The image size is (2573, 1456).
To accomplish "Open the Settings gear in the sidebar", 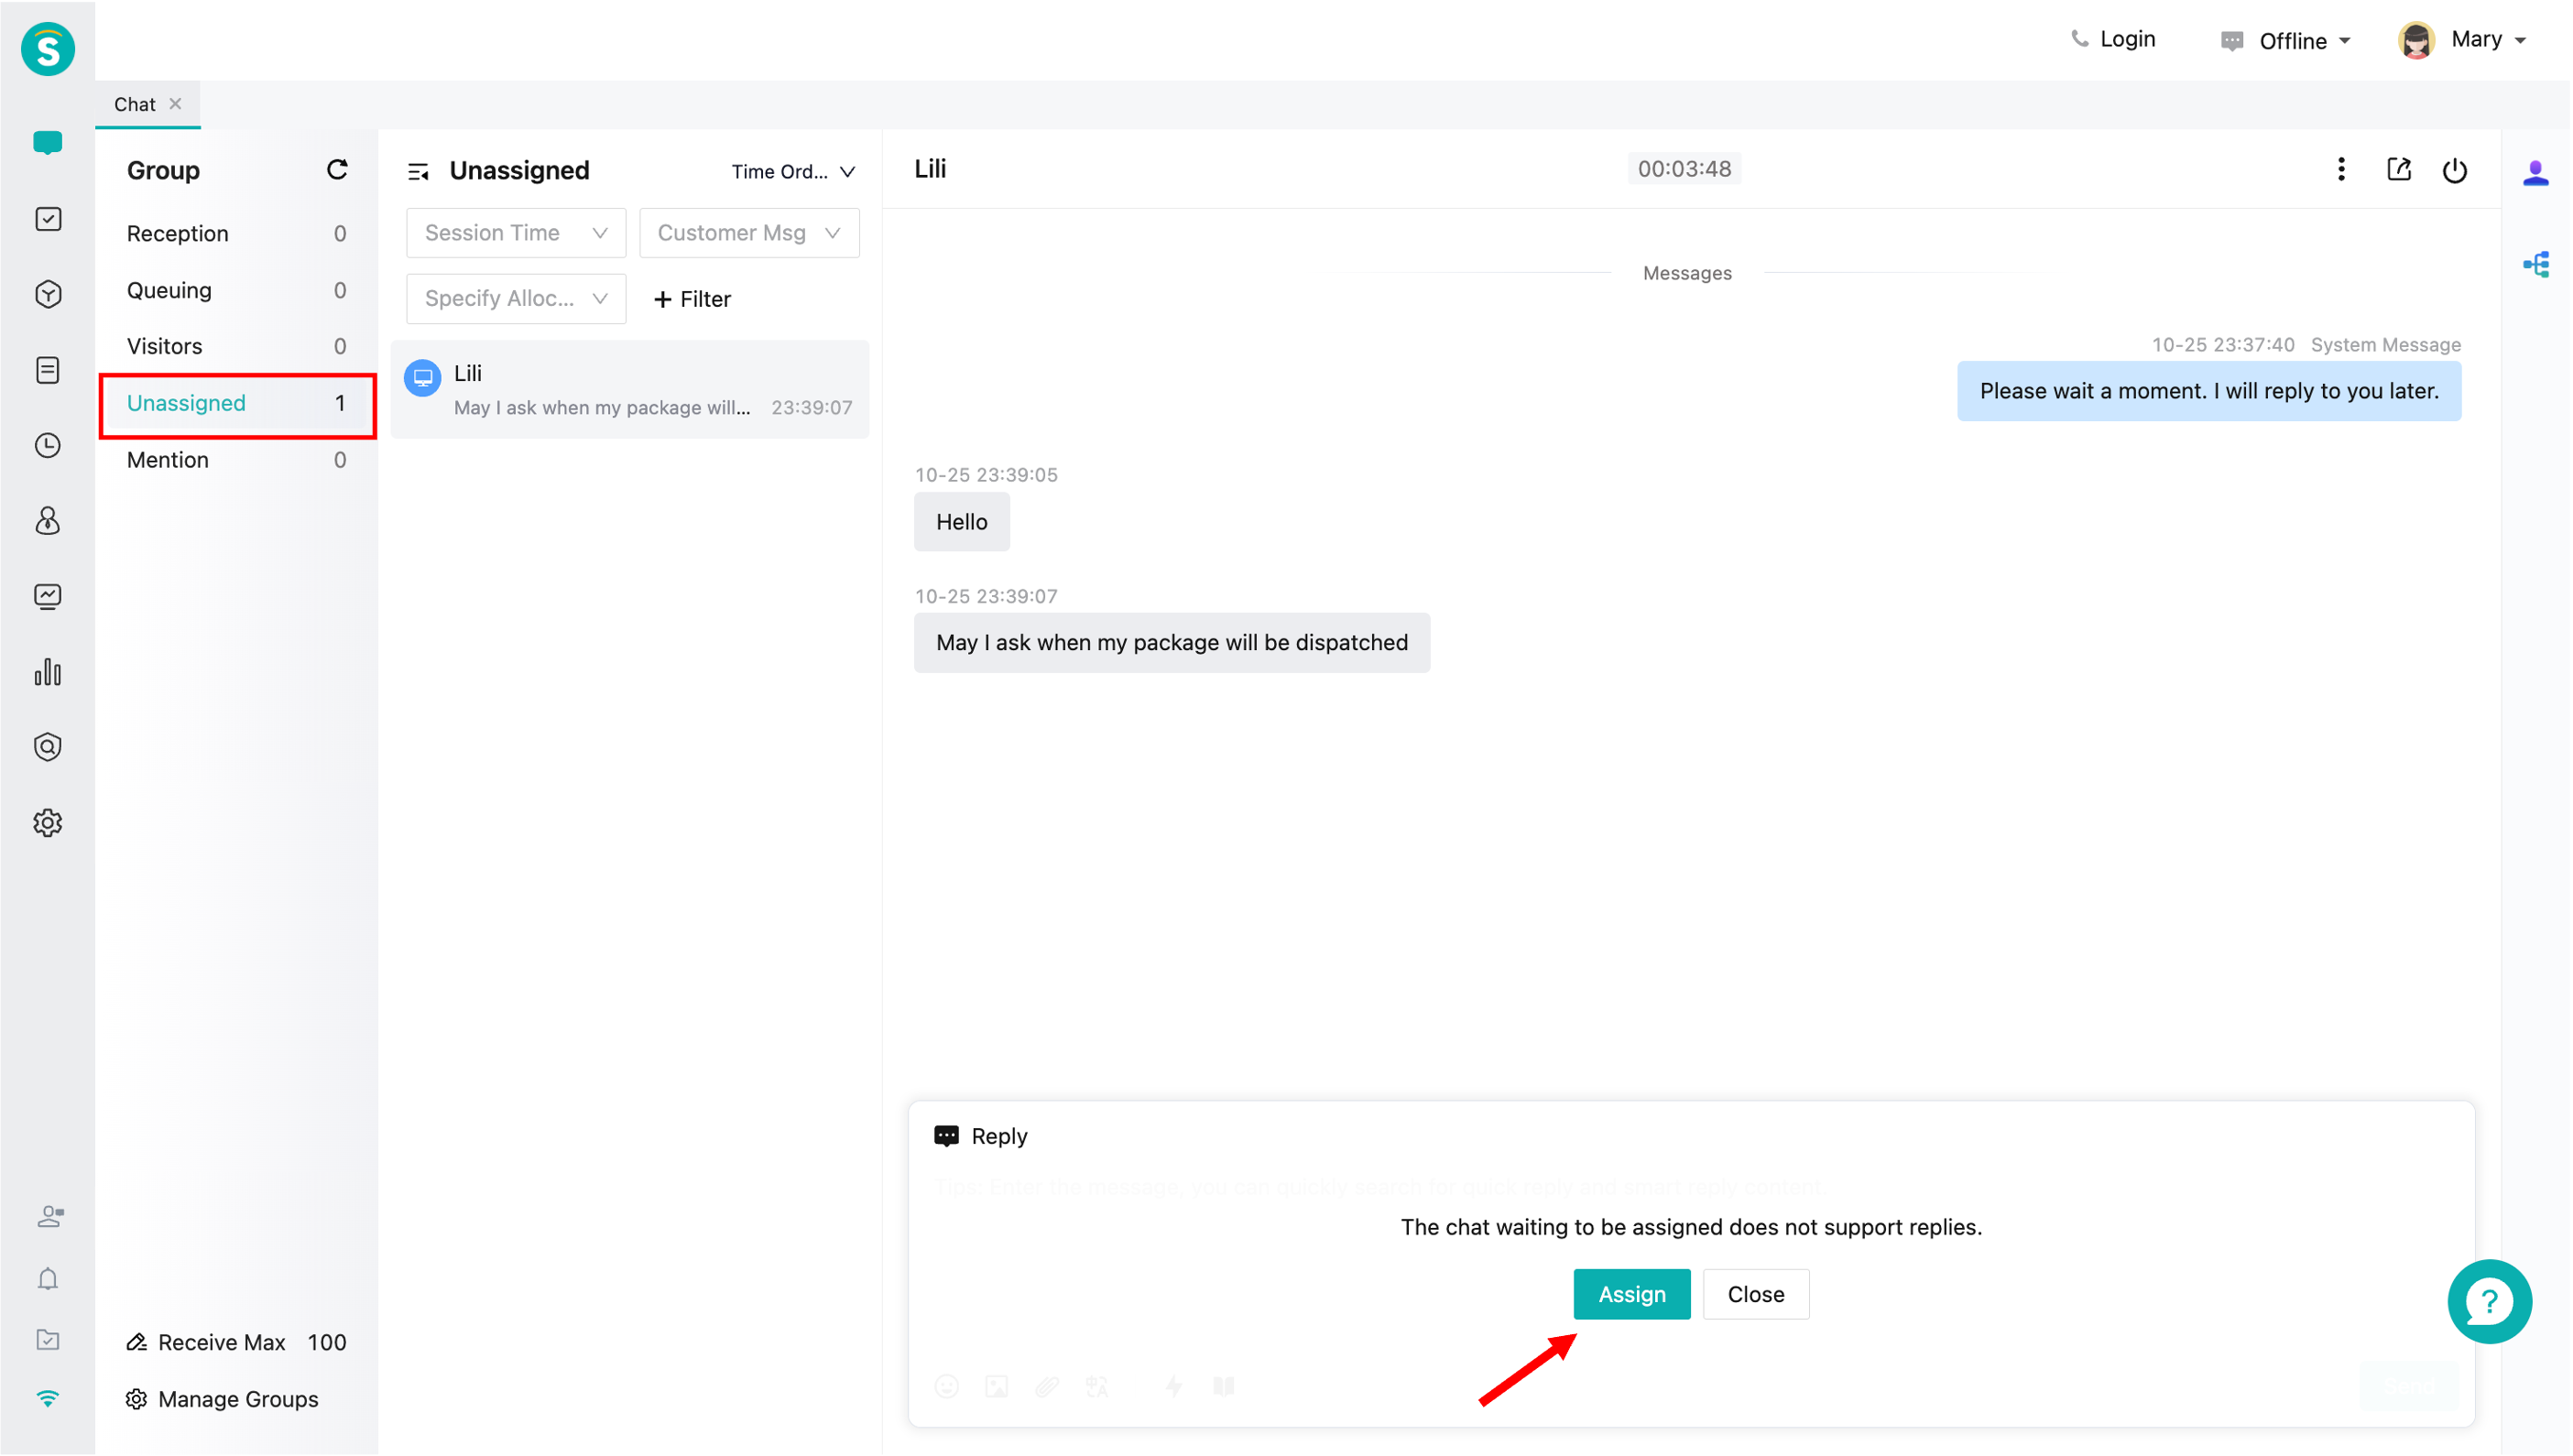I will coord(47,822).
